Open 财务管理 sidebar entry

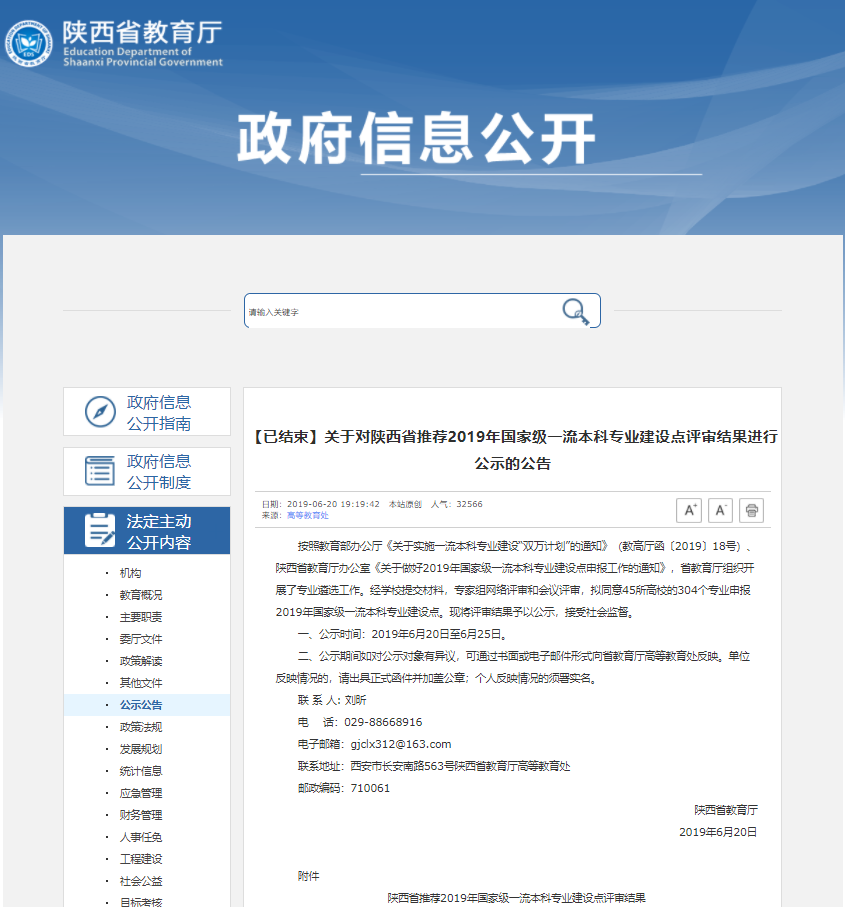pos(140,815)
